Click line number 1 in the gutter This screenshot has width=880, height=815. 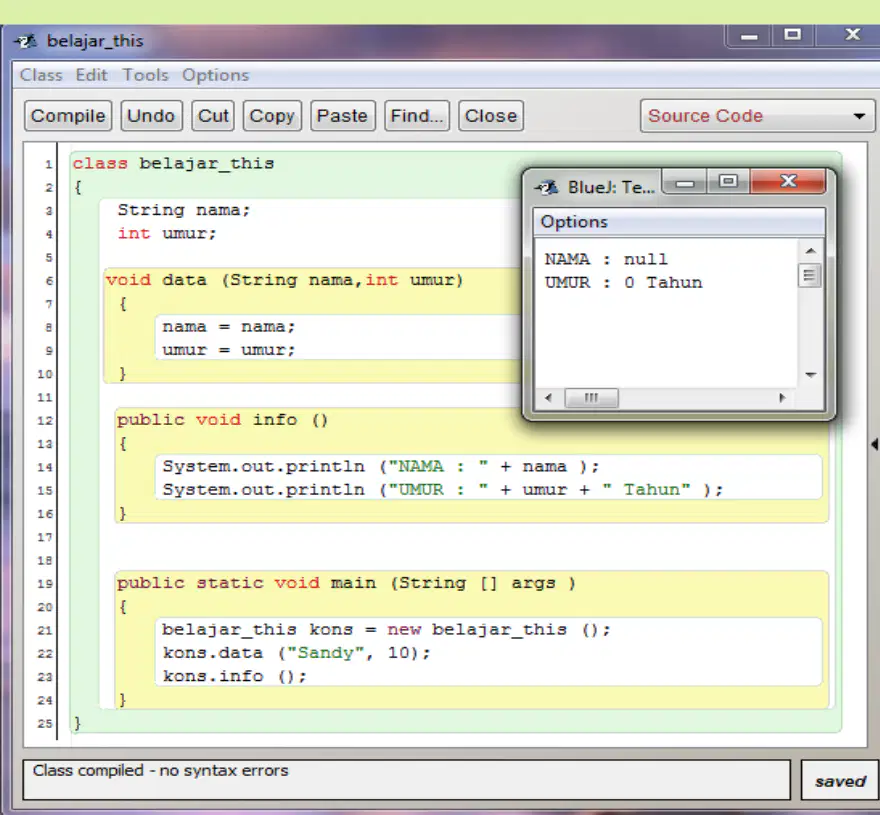(48, 164)
